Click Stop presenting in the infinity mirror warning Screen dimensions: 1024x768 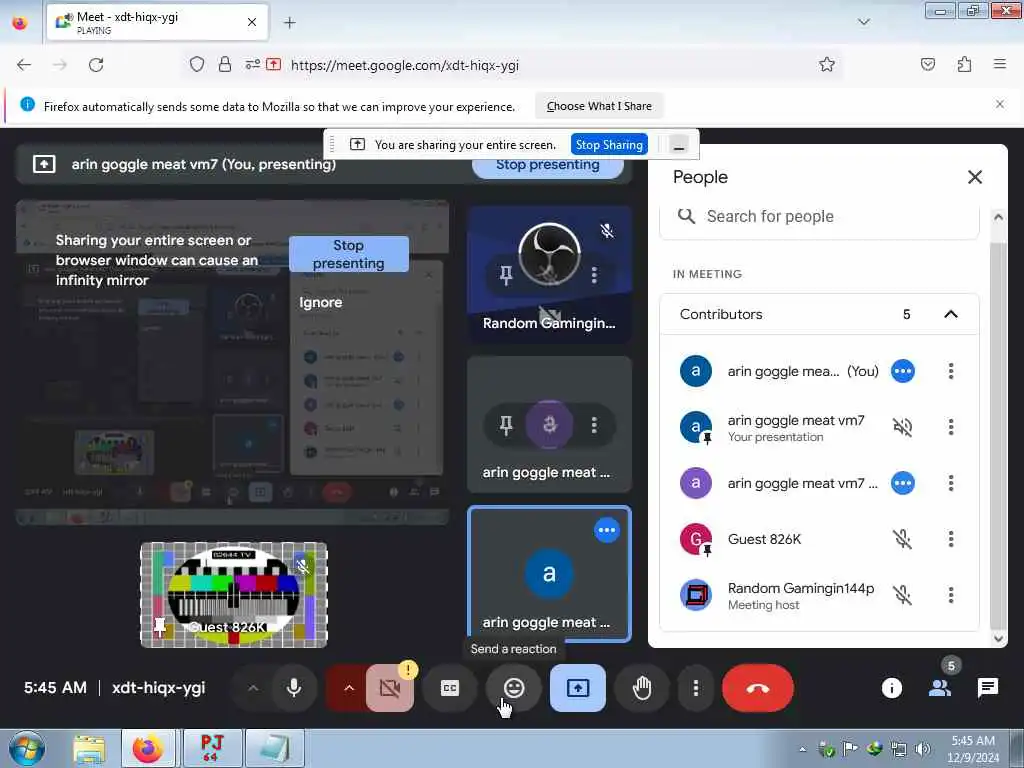coord(349,254)
